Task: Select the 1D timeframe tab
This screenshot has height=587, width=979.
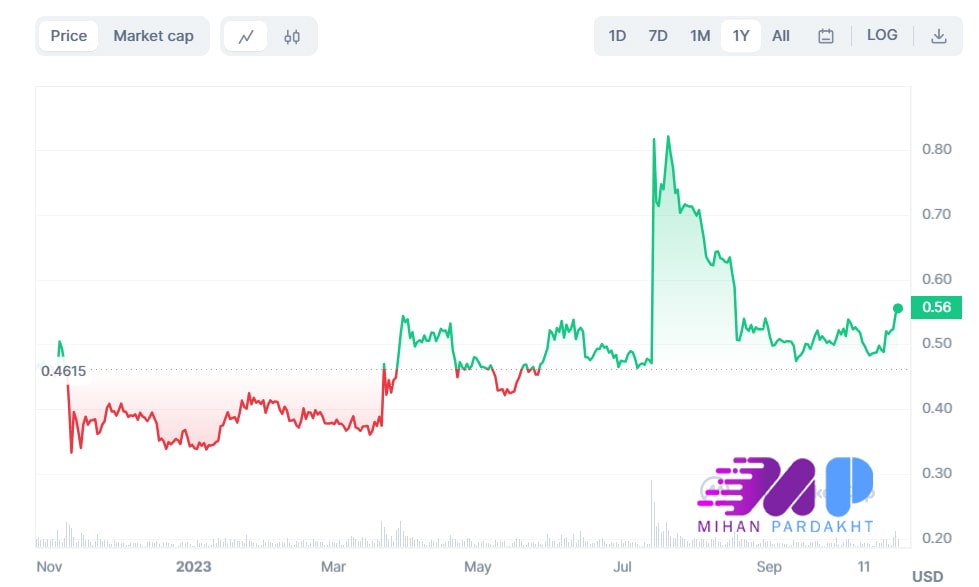Action: [x=617, y=34]
